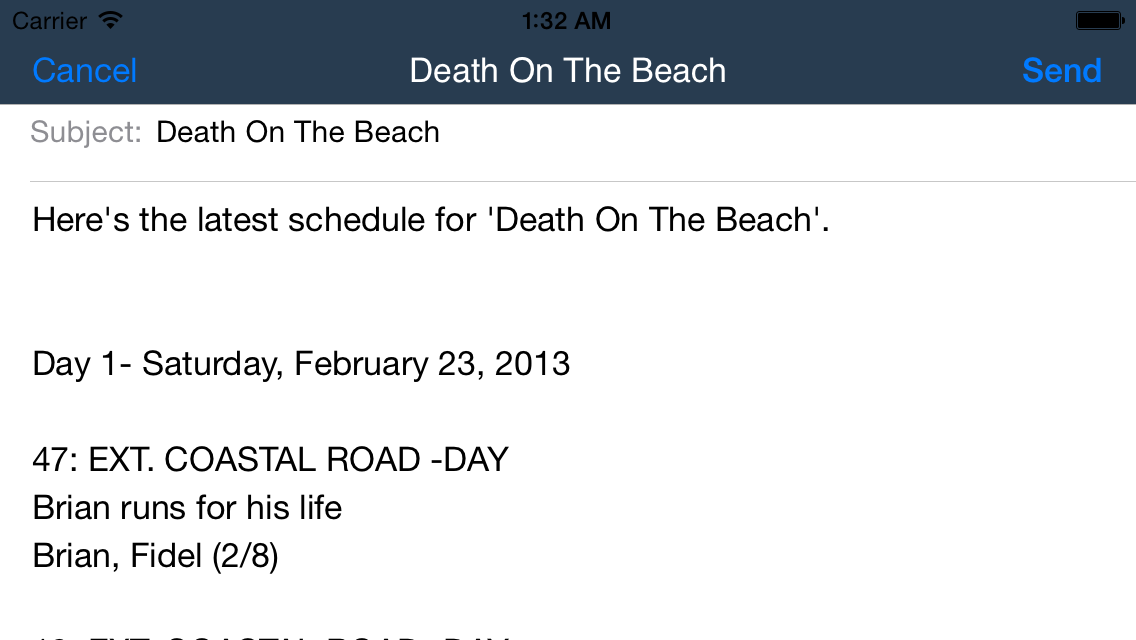1136x640 pixels.
Task: Tap the navigation bar title
Action: 567,71
